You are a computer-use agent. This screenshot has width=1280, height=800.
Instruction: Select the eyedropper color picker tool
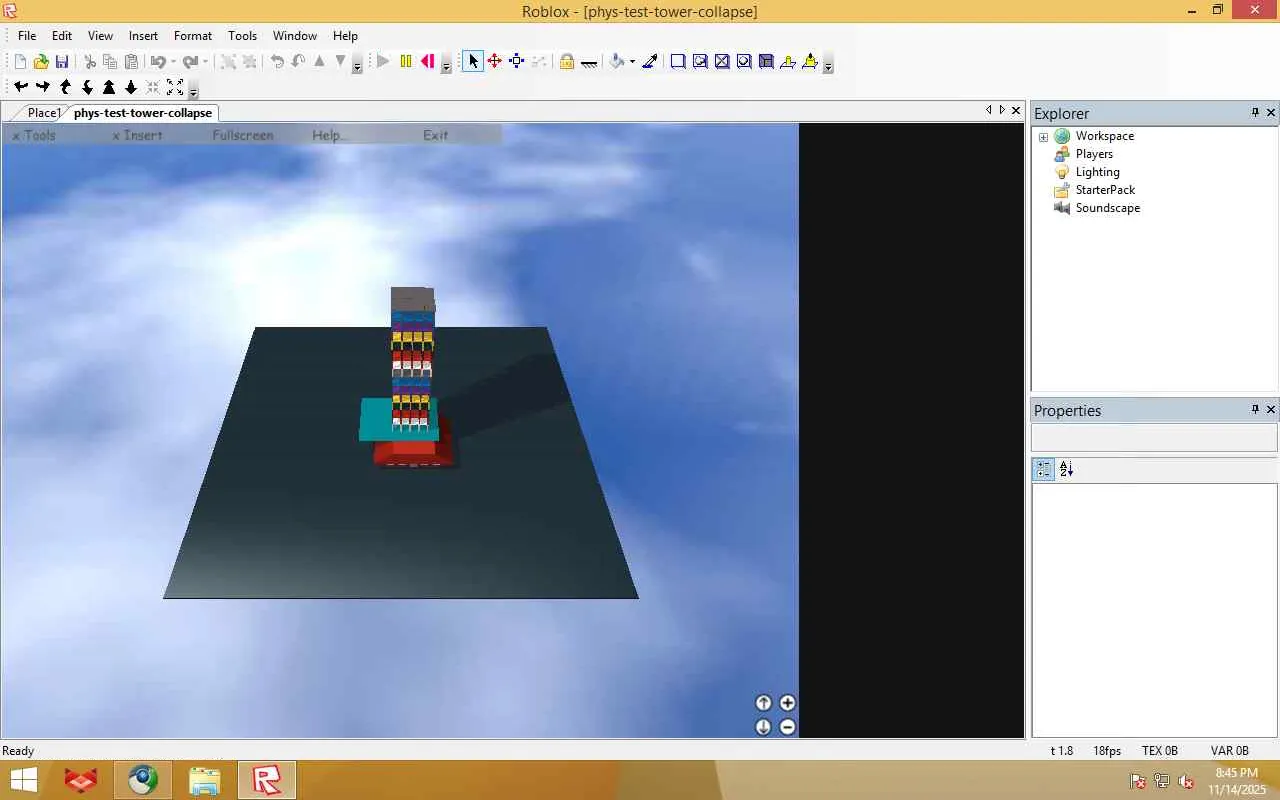(650, 62)
